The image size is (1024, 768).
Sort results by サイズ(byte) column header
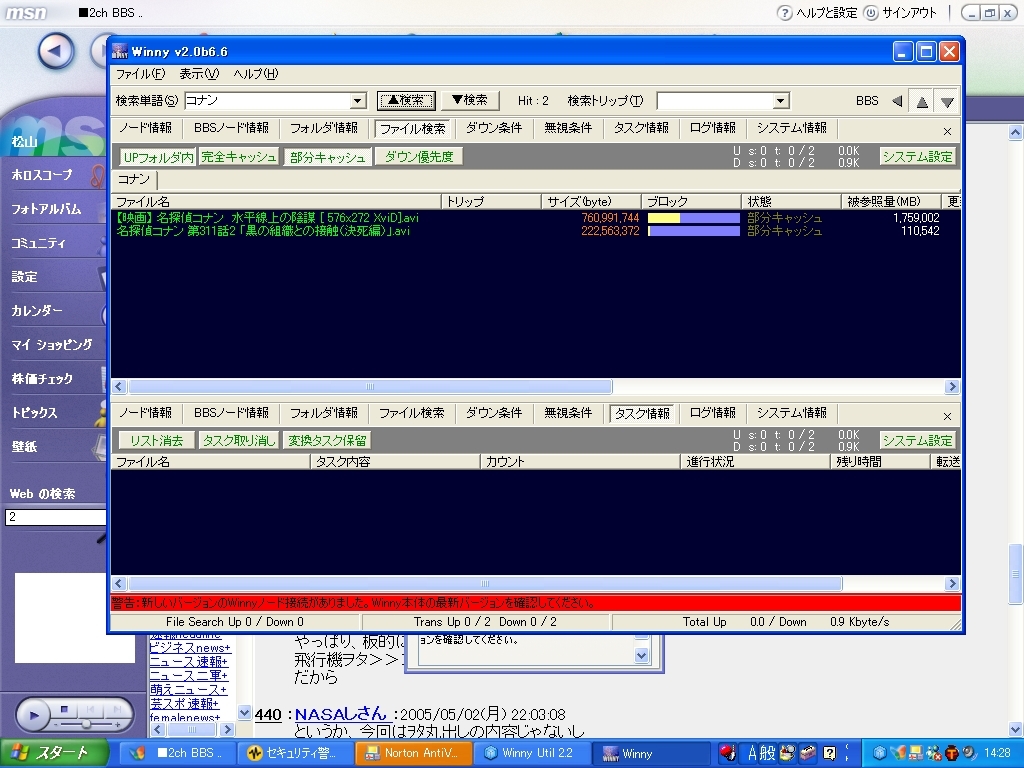coord(590,201)
